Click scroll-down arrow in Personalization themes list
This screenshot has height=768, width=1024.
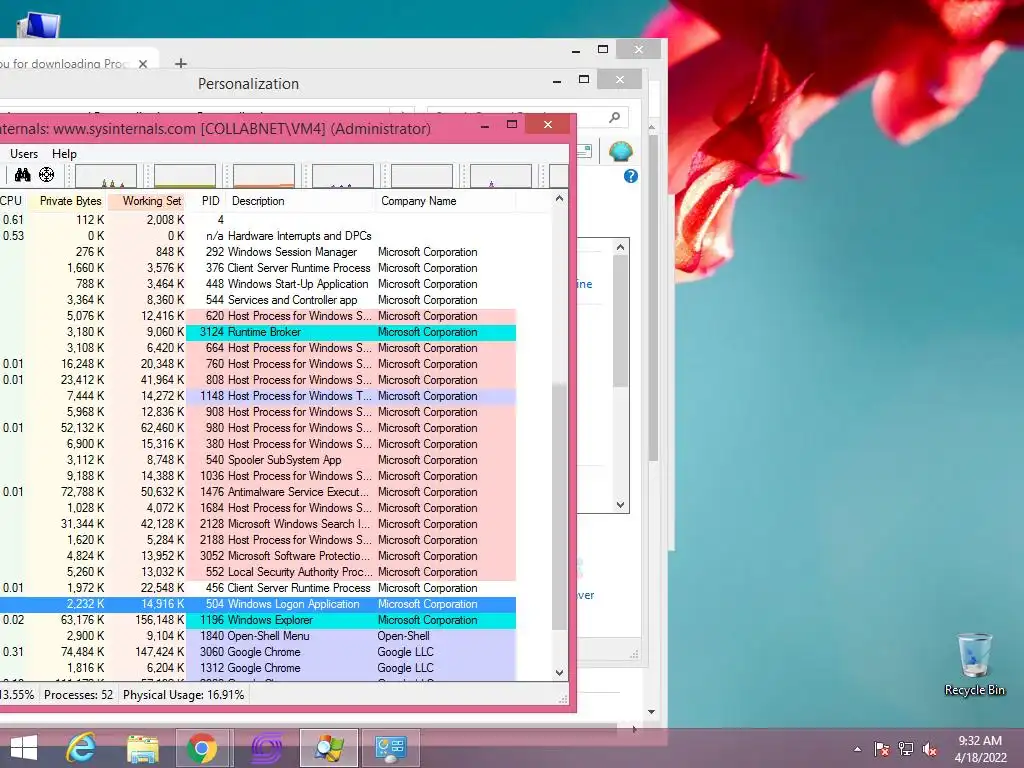(620, 505)
